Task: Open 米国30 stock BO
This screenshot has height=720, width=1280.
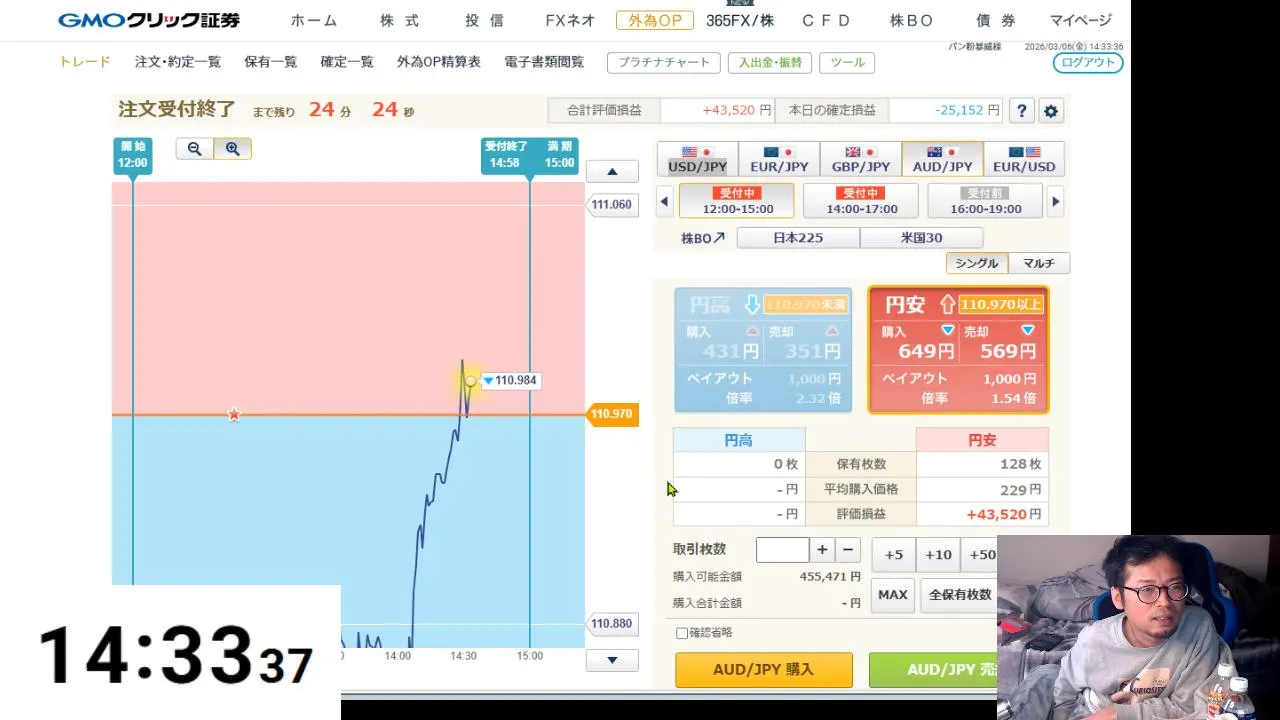Action: pyautogui.click(x=921, y=238)
